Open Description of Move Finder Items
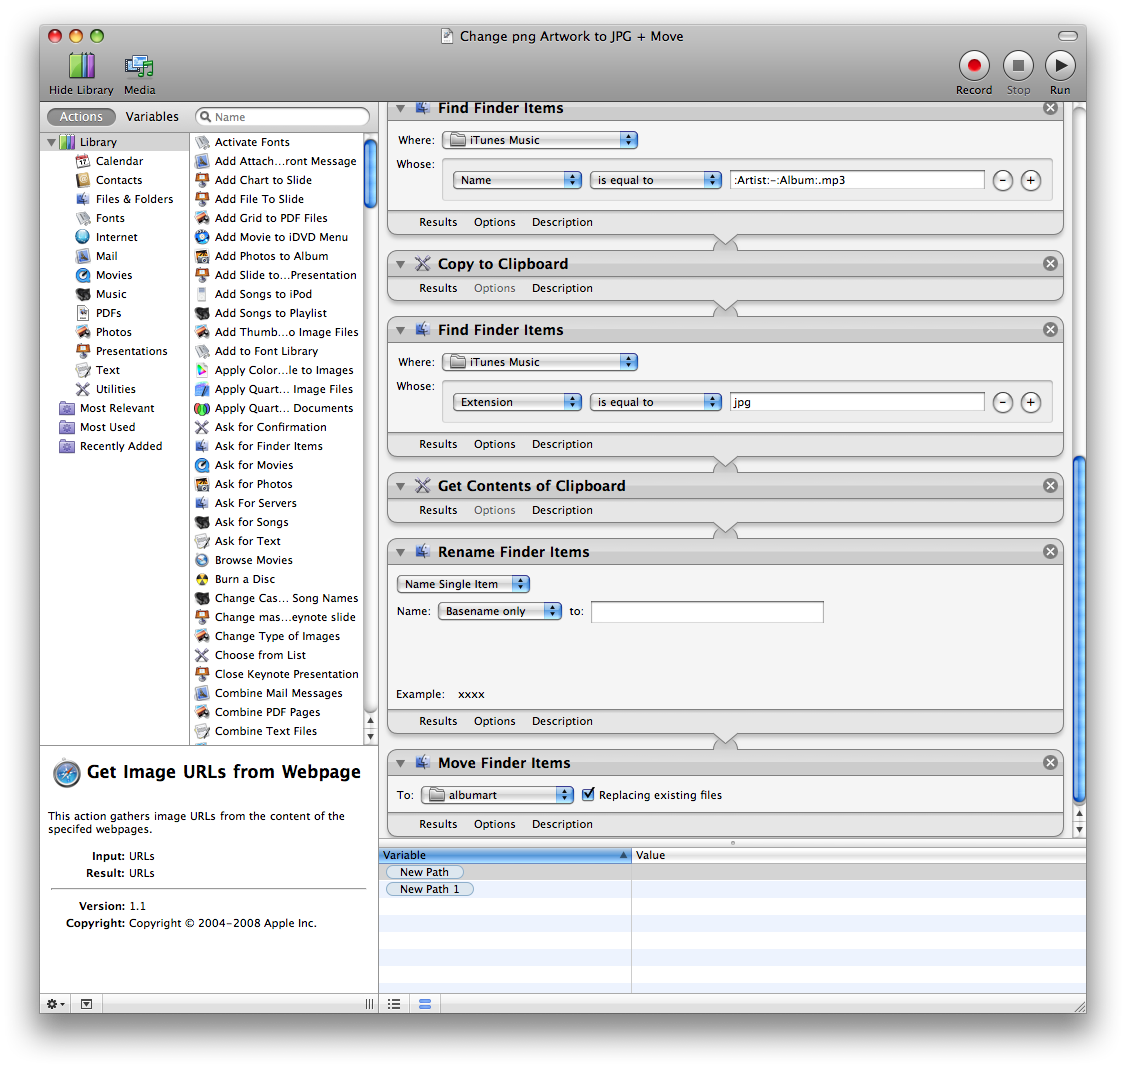 click(x=562, y=825)
